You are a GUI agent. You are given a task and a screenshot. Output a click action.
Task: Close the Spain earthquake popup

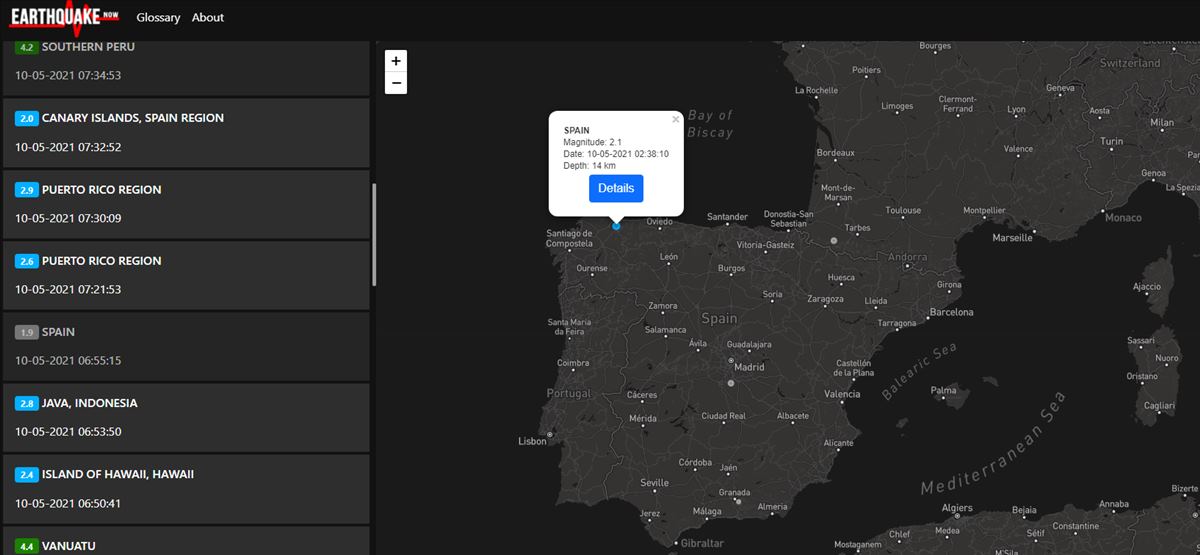coord(675,119)
